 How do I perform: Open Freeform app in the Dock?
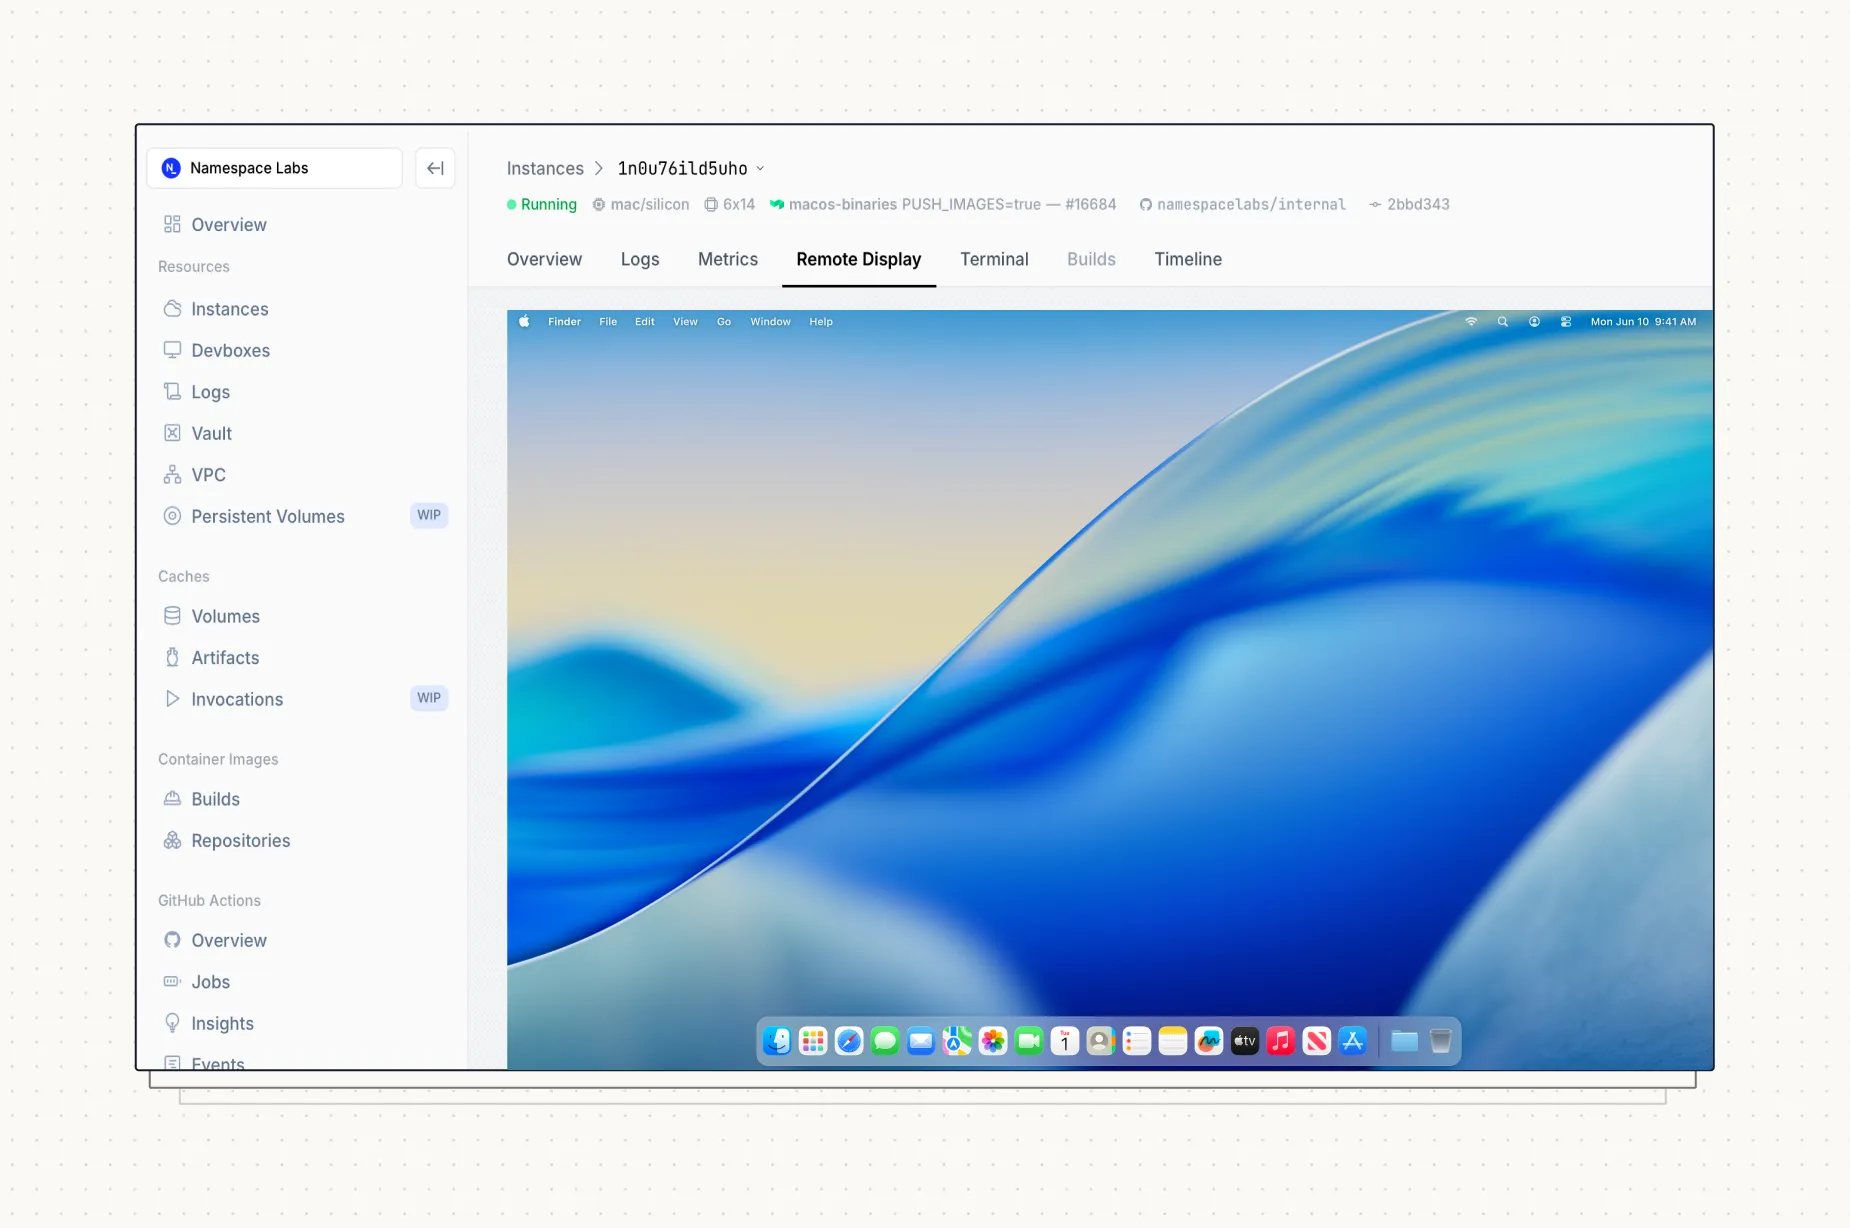1209,1041
